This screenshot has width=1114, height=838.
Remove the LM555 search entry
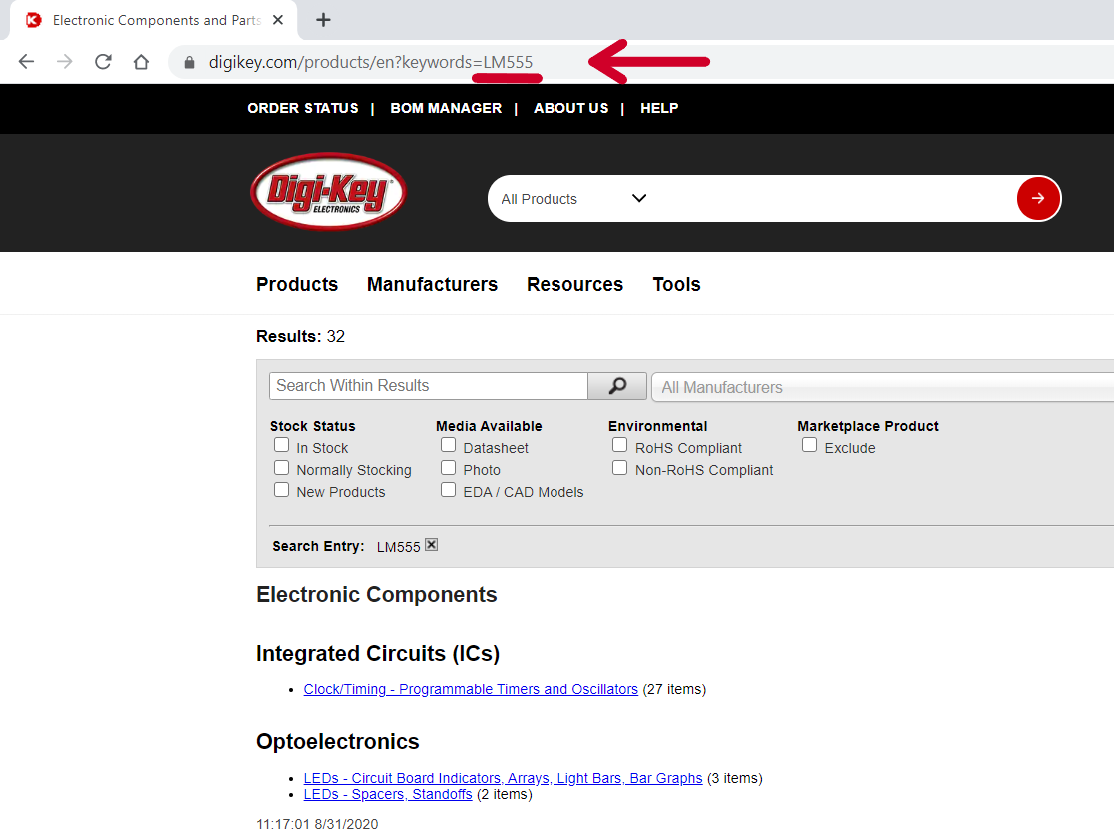point(431,545)
